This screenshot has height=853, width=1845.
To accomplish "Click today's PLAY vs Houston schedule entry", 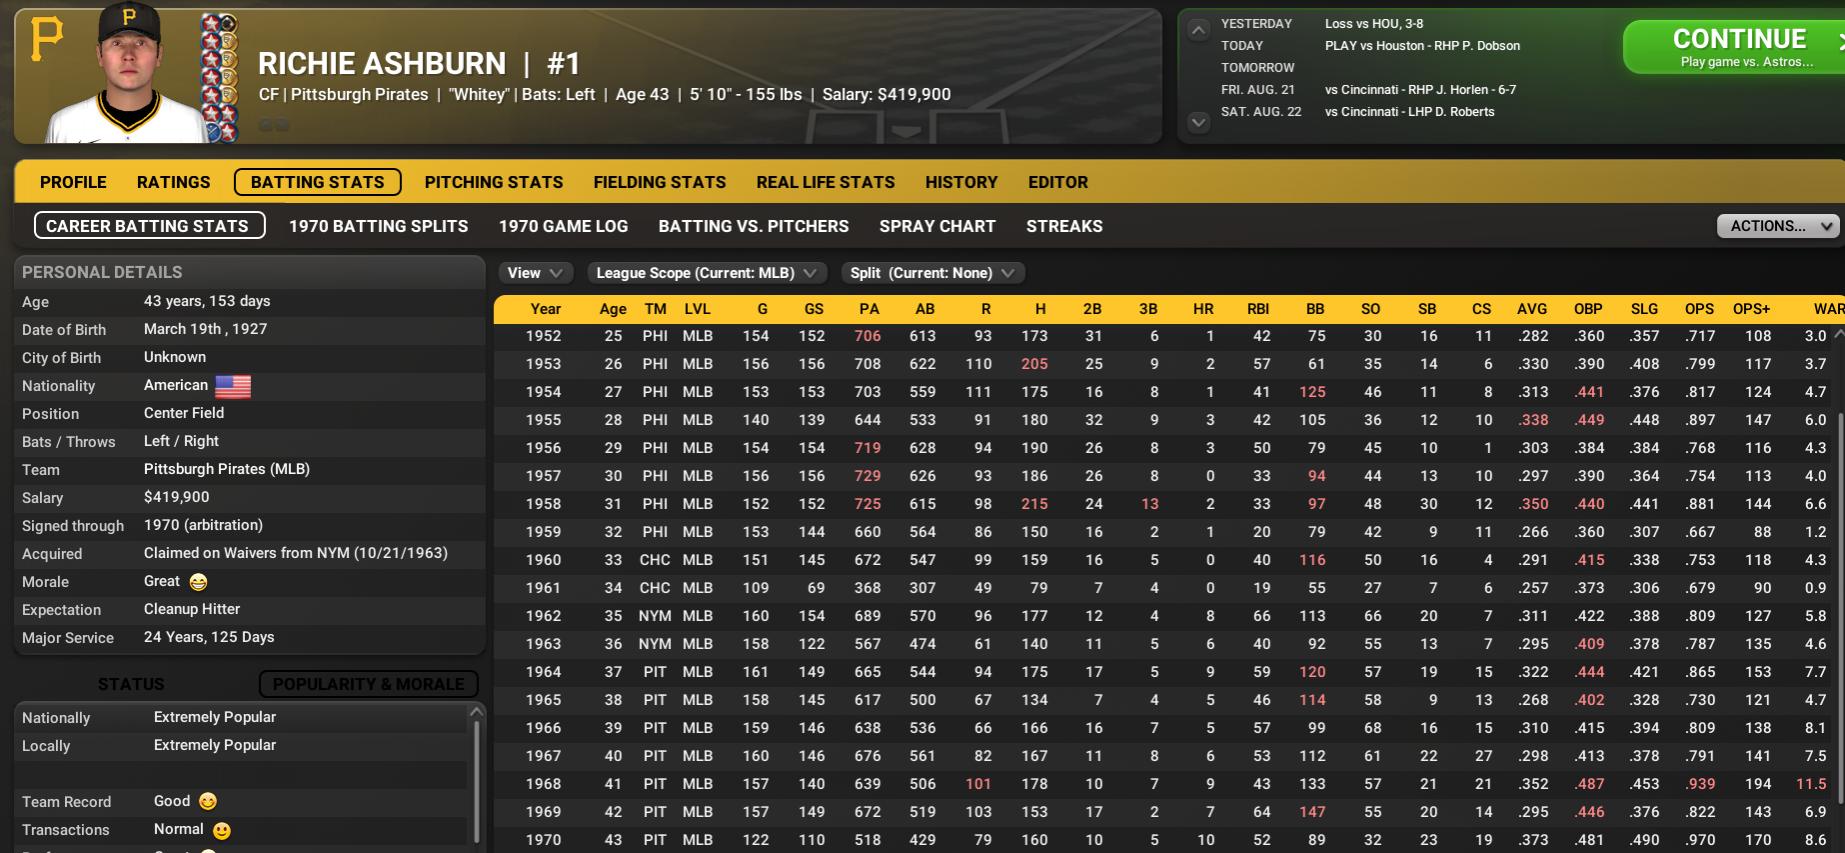I will [1422, 46].
